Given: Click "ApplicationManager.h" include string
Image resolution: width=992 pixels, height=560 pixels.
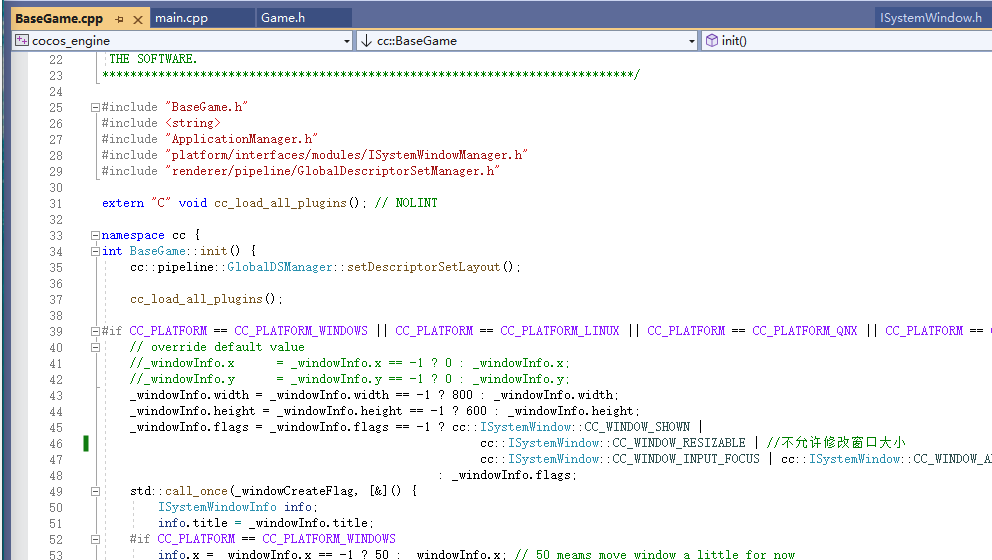Looking at the screenshot, I should click(x=242, y=139).
